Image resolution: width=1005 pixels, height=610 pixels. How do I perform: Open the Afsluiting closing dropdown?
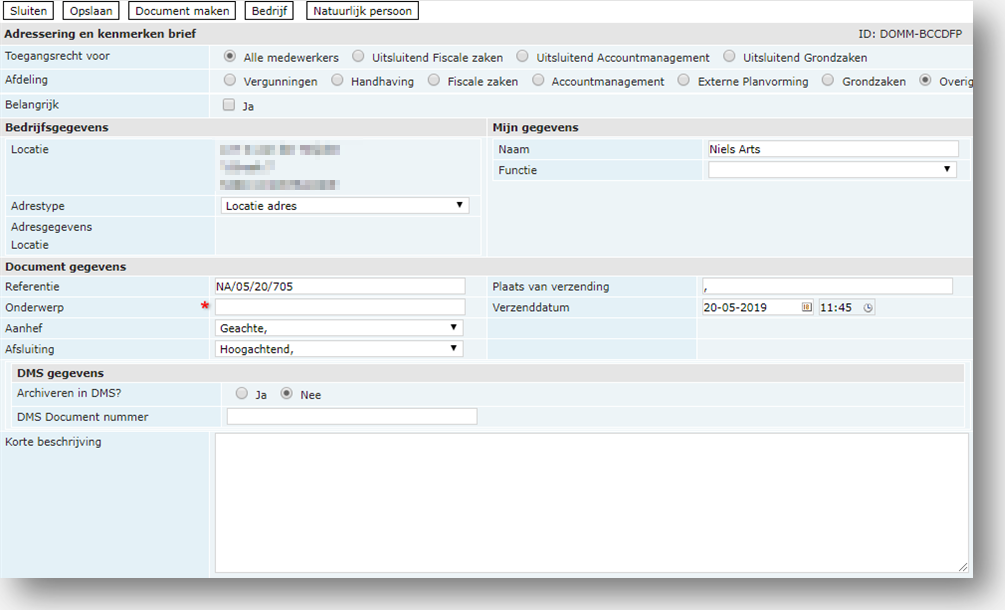pos(340,349)
